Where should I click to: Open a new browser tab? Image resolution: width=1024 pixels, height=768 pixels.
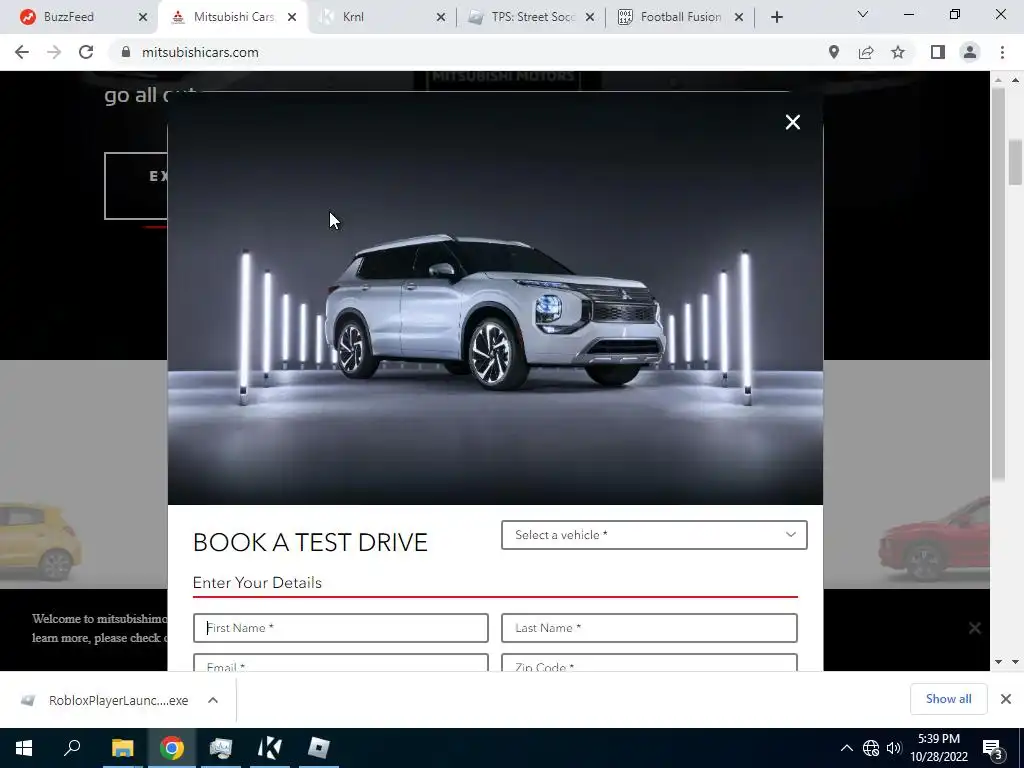pos(776,17)
